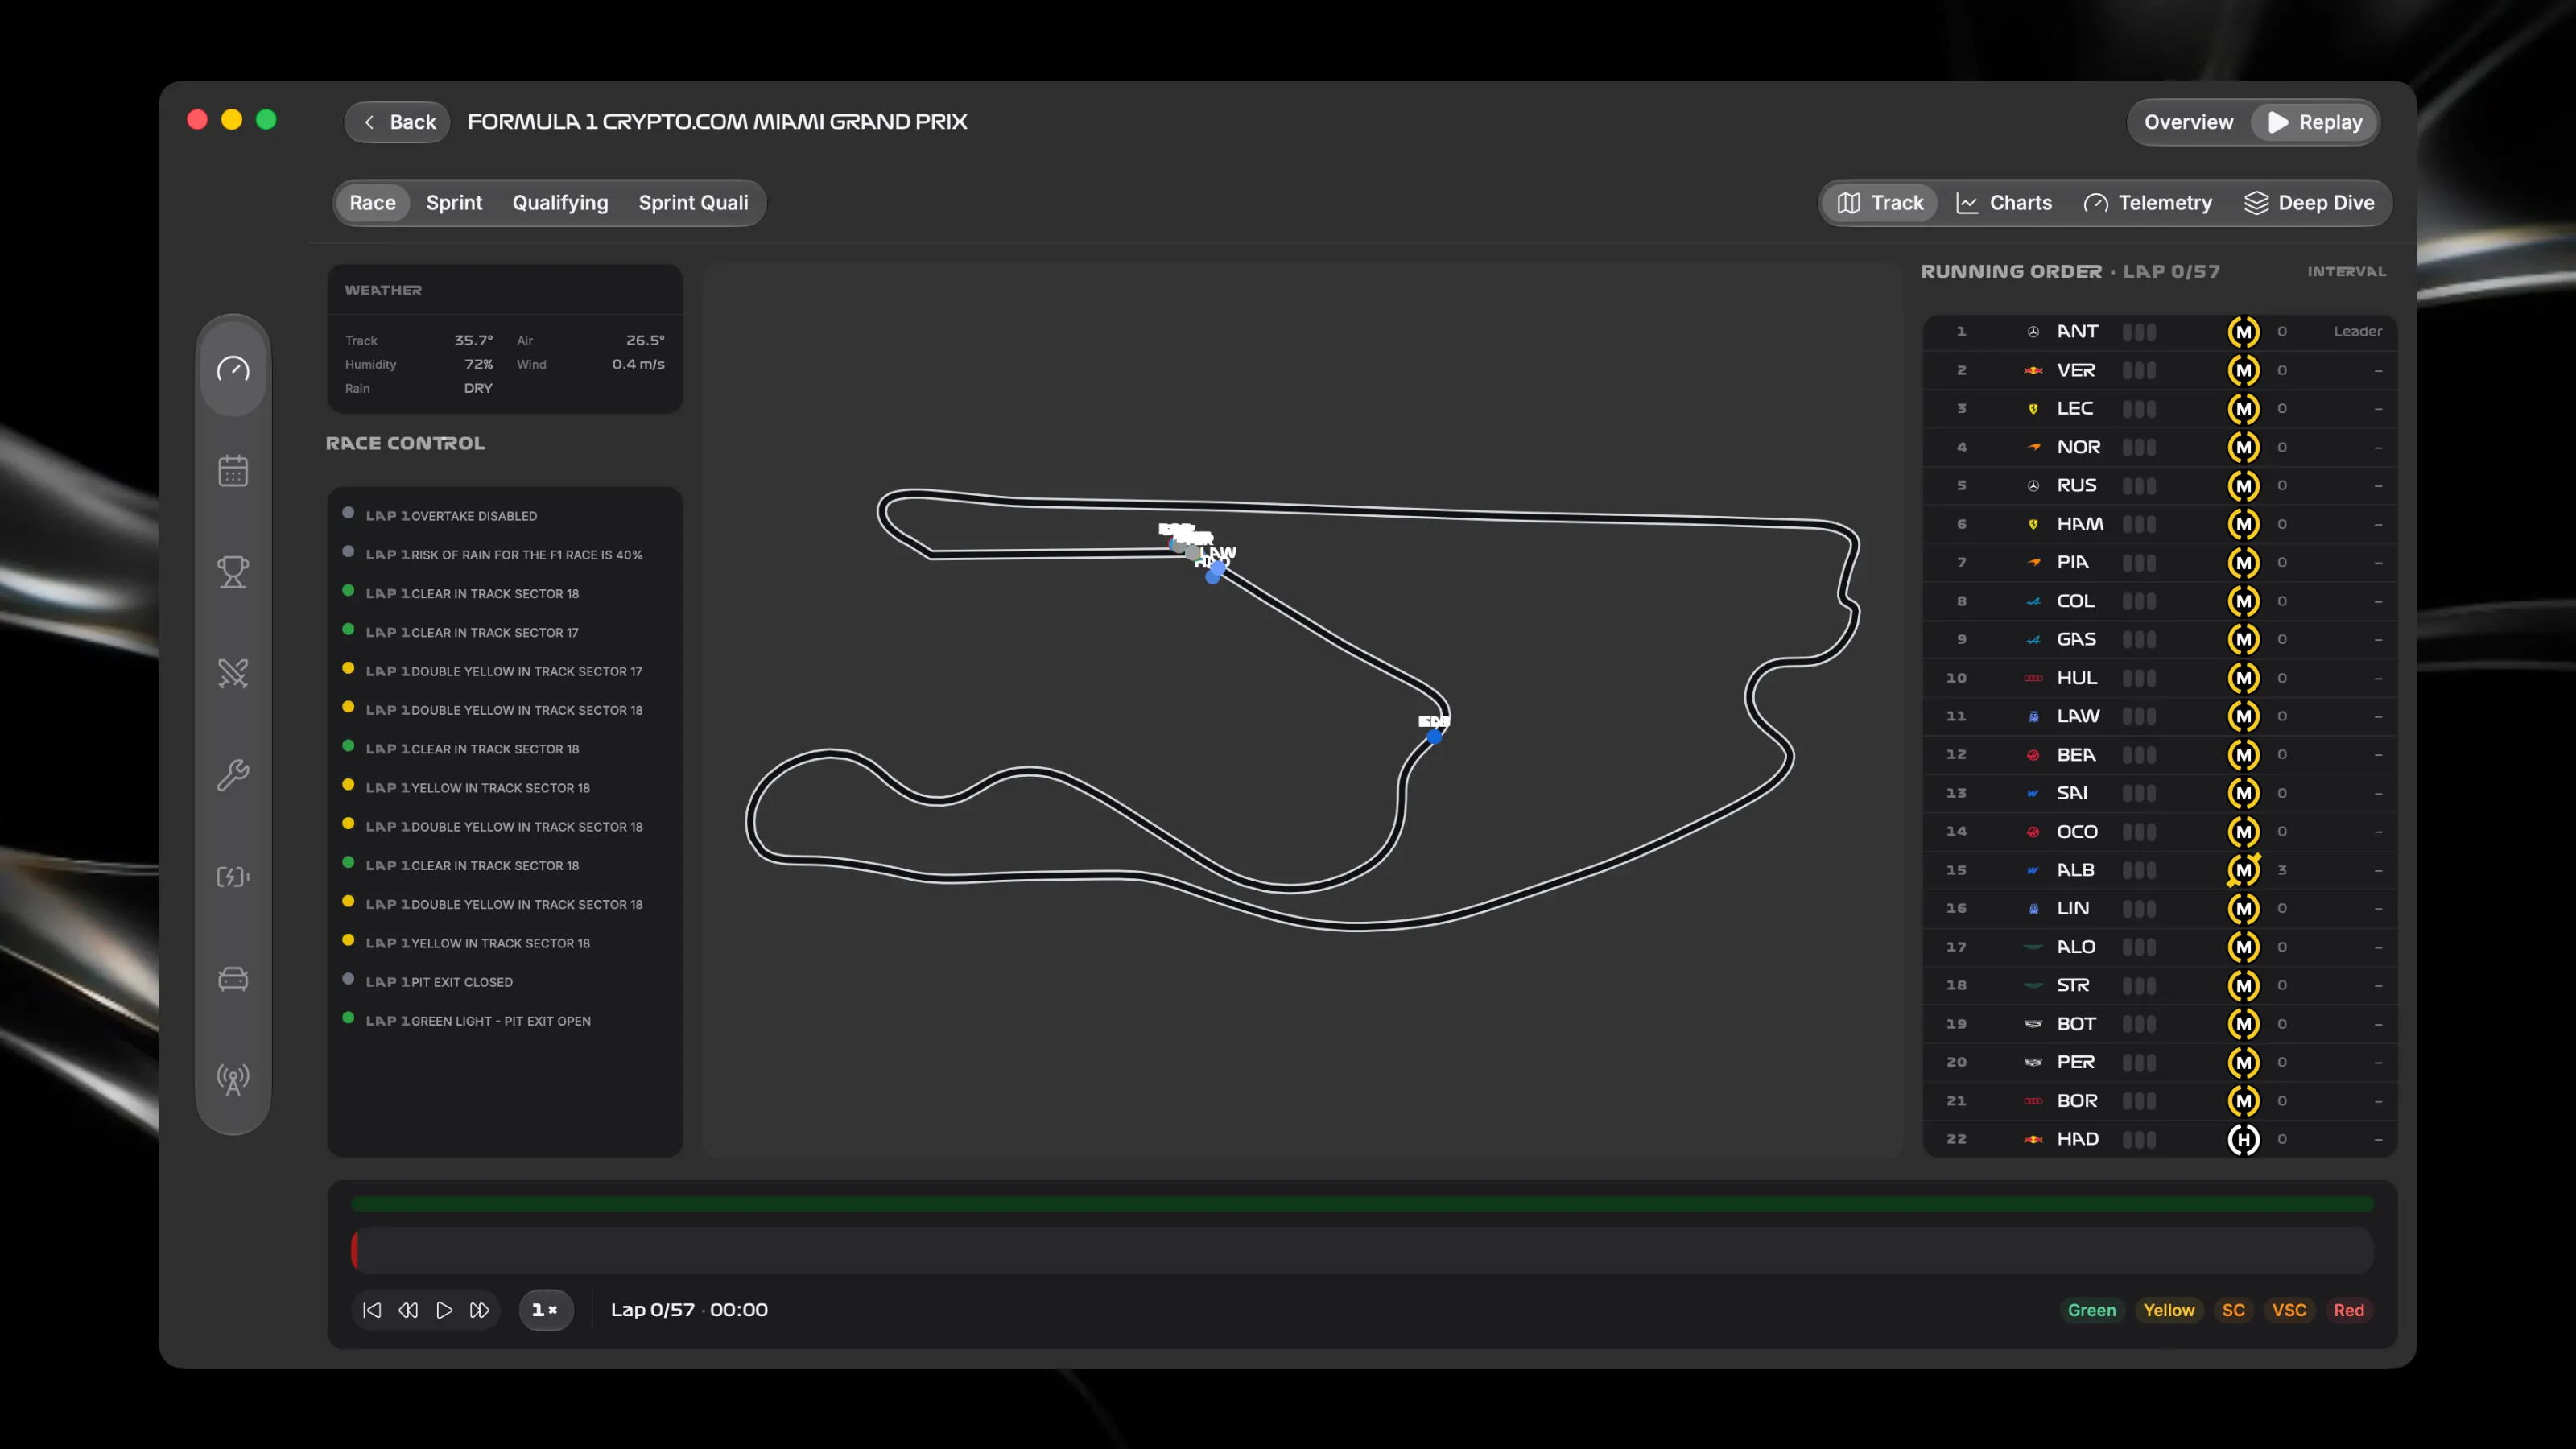Click HAD's hard tyre compound icon
2576x1449 pixels.
(2243, 1139)
